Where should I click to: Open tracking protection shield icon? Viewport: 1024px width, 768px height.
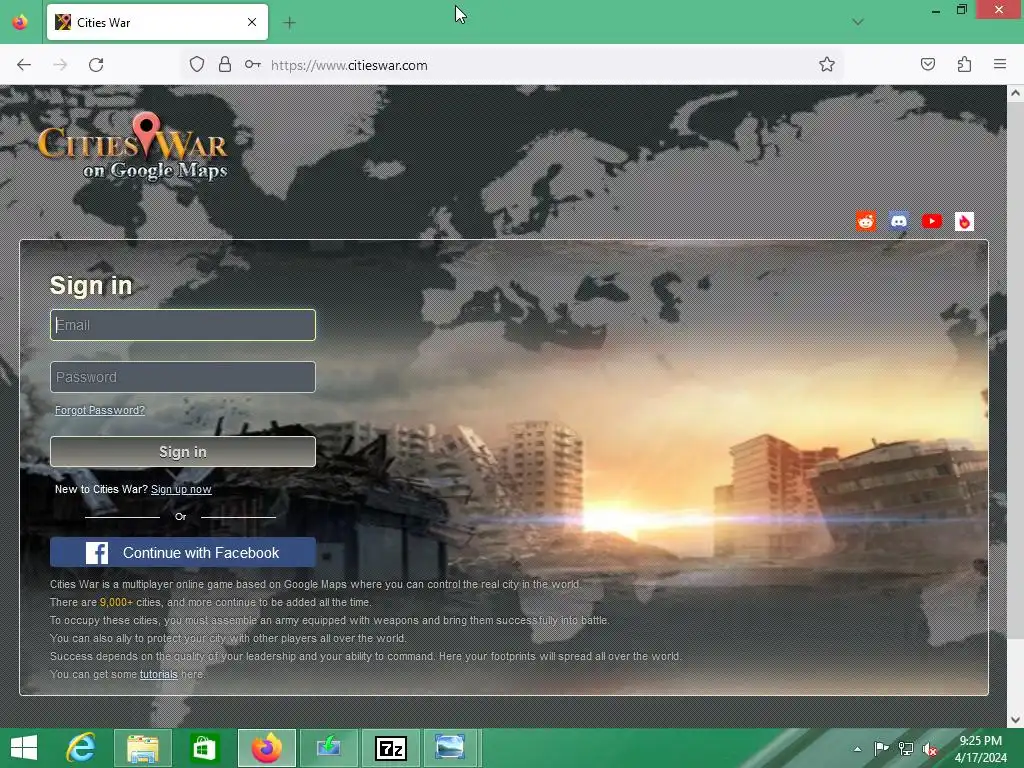(197, 65)
